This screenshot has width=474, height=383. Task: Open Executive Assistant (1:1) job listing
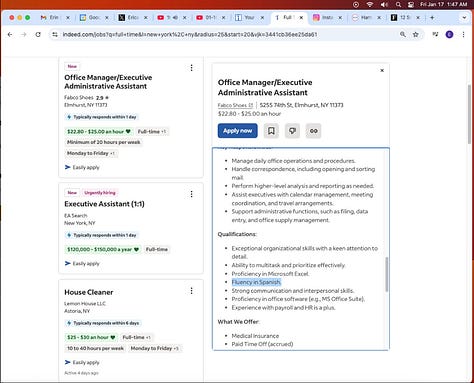tap(104, 204)
